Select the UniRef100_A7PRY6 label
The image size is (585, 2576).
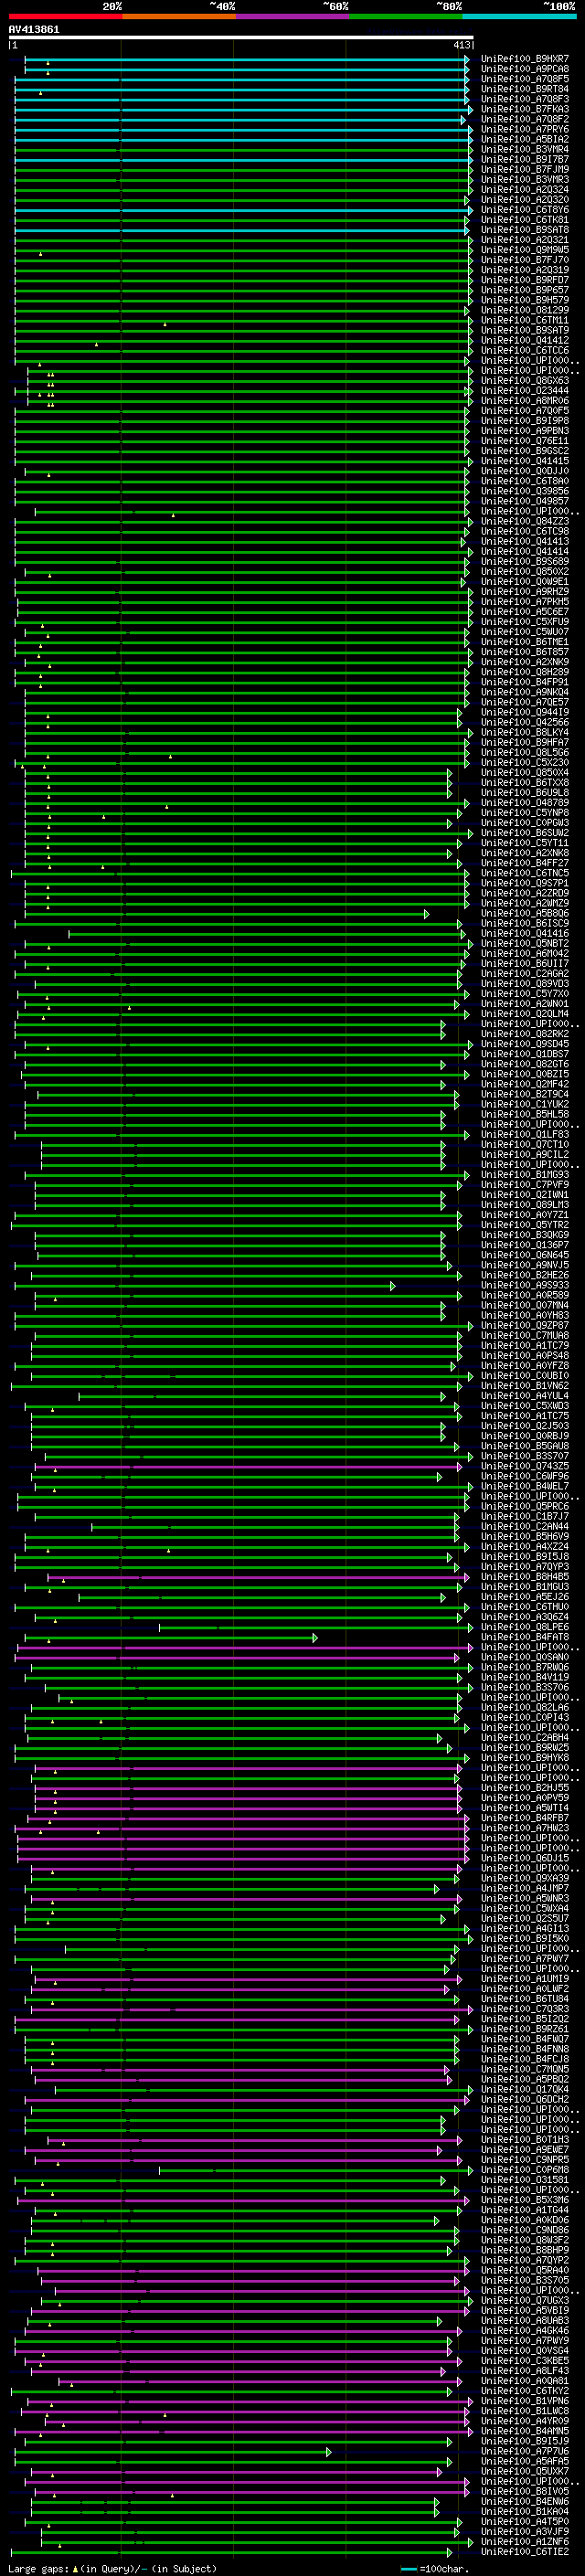525,129
